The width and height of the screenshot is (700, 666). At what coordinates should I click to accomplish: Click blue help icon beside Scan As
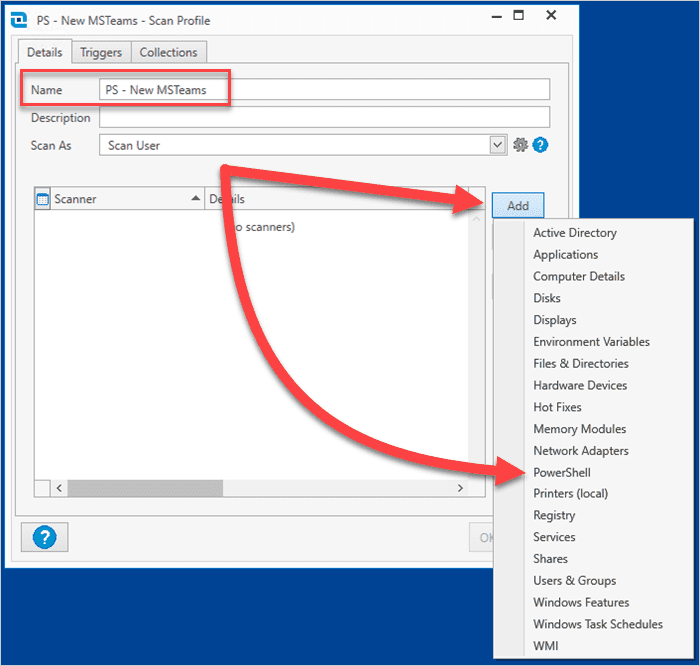[x=540, y=145]
